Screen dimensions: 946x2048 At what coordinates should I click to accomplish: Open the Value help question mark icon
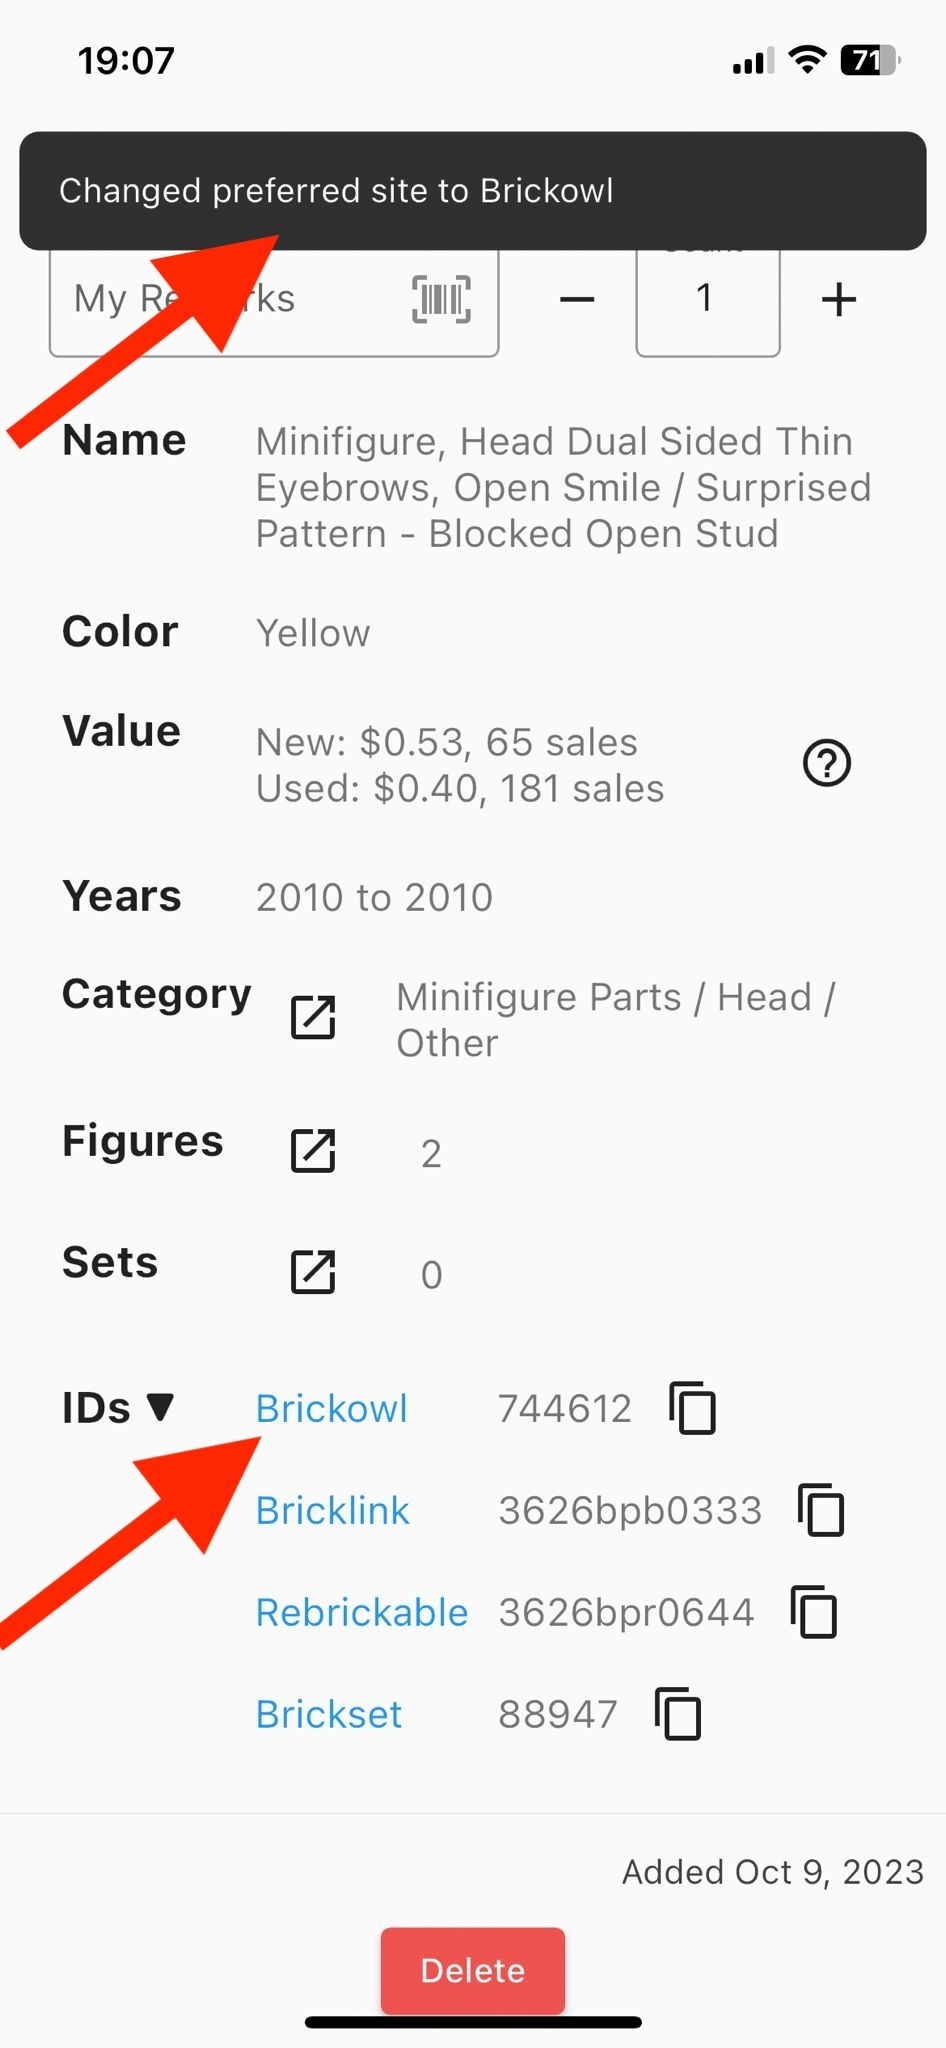click(x=827, y=764)
